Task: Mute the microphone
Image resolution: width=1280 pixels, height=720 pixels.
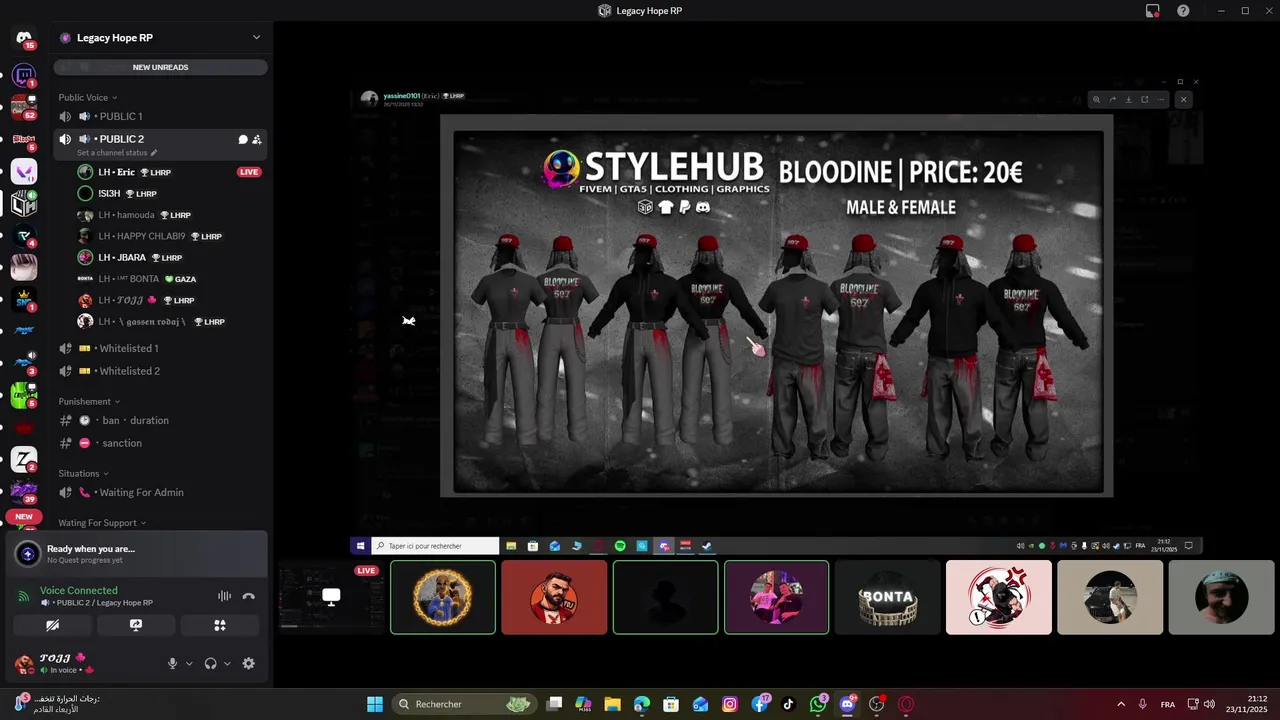Action: (172, 663)
